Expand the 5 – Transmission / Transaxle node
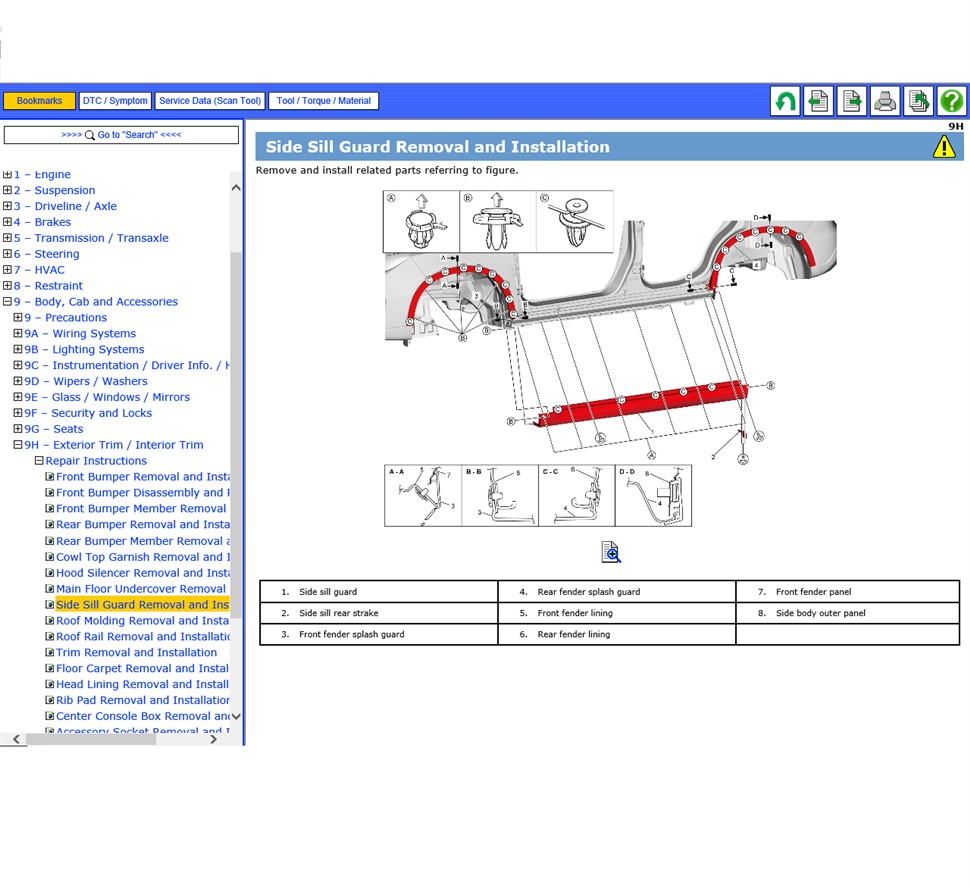Viewport: 970px width, 888px height. (x=7, y=238)
